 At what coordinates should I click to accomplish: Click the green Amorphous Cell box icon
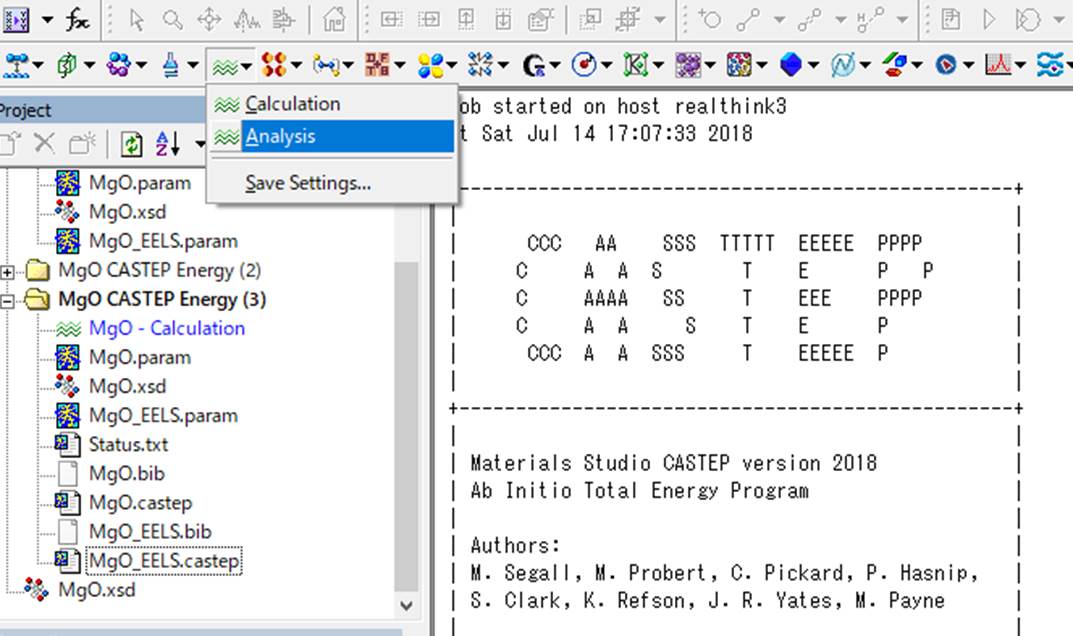67,65
